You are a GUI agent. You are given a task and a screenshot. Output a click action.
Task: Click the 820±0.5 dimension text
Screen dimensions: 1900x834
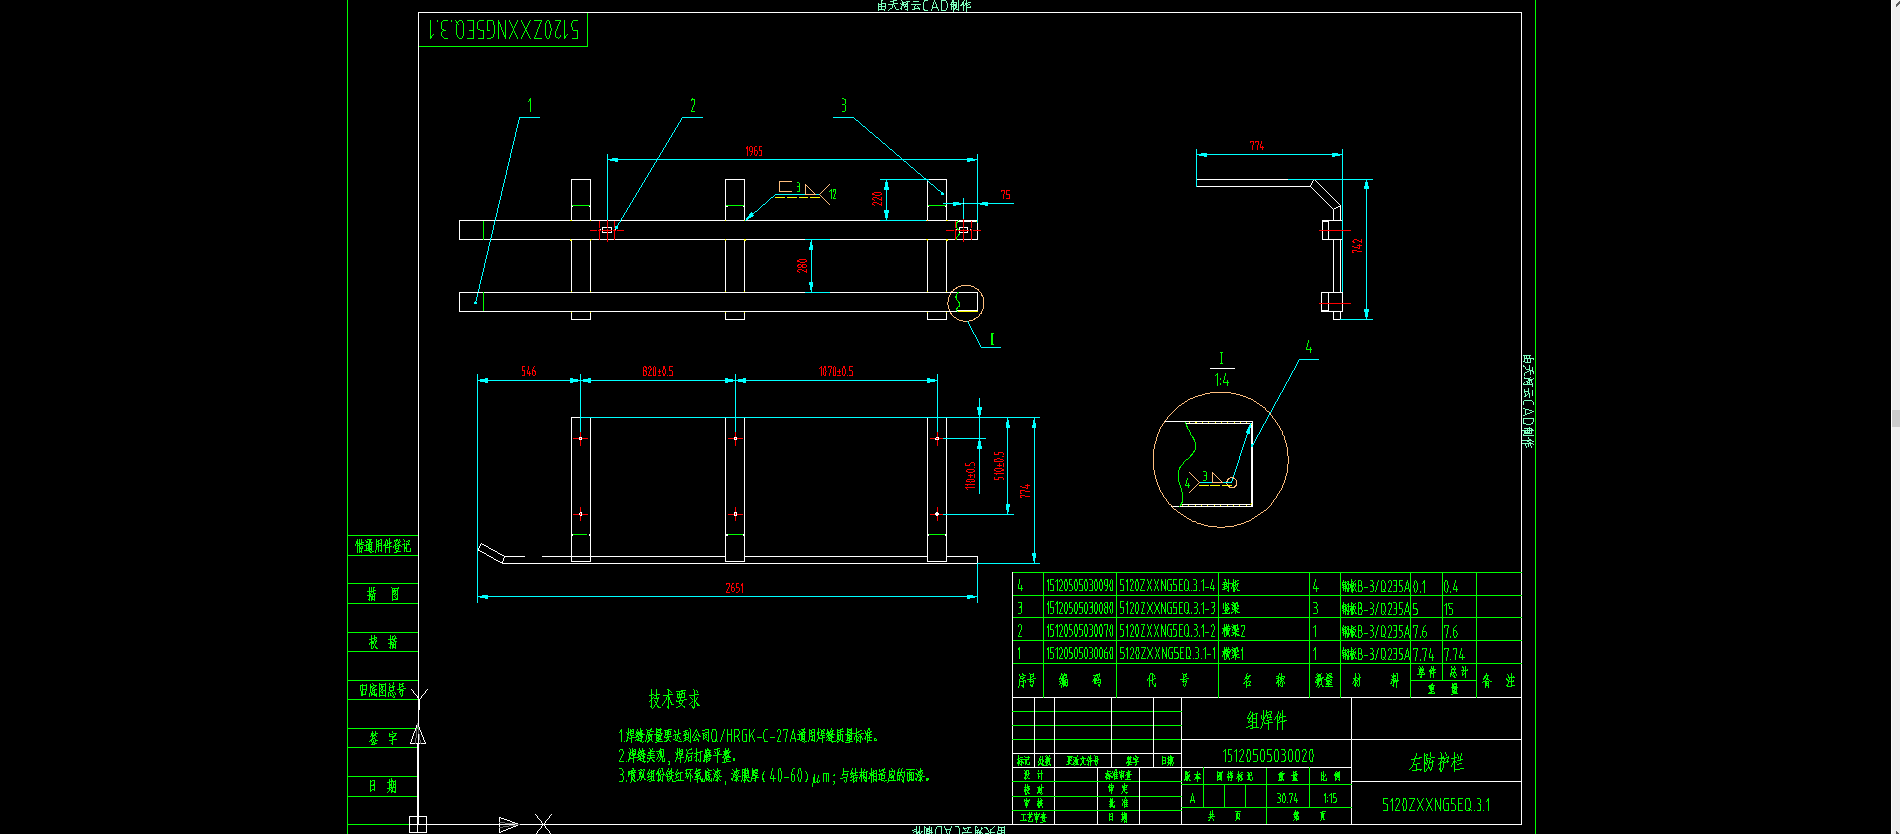[x=658, y=371]
